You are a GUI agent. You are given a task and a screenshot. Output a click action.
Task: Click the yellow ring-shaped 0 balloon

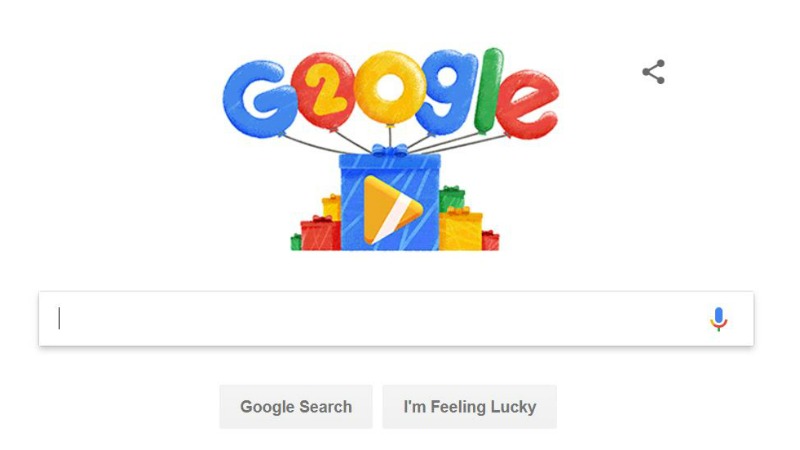click(390, 87)
